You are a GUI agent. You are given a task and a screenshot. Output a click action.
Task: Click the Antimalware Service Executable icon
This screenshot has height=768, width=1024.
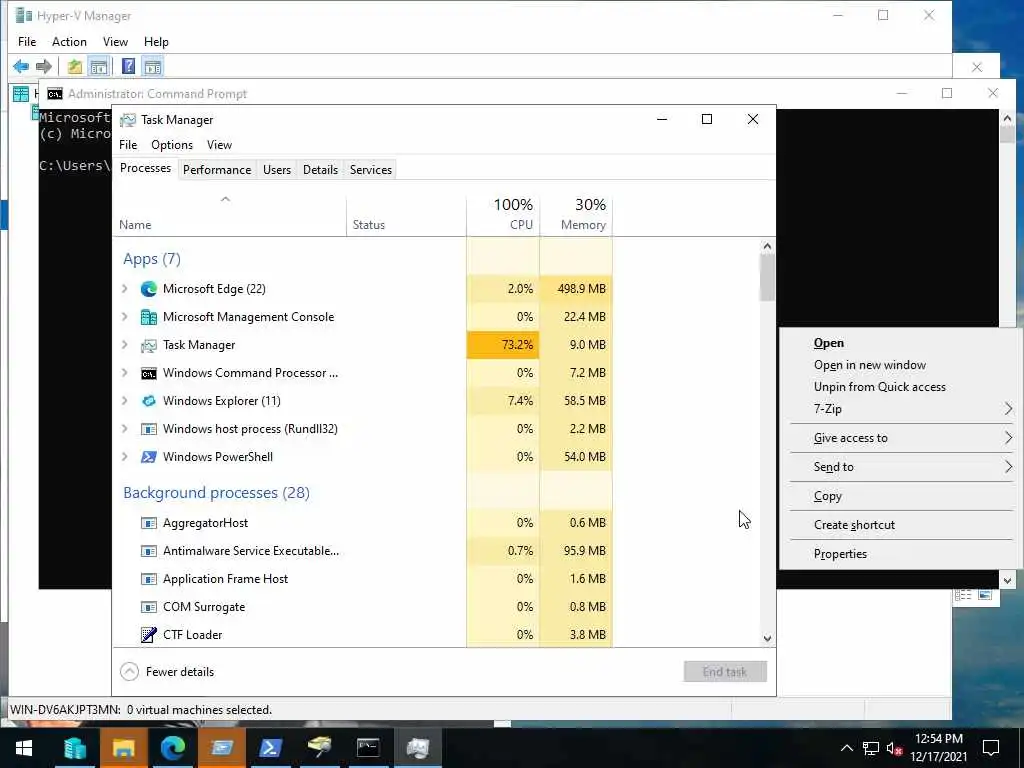(x=149, y=551)
